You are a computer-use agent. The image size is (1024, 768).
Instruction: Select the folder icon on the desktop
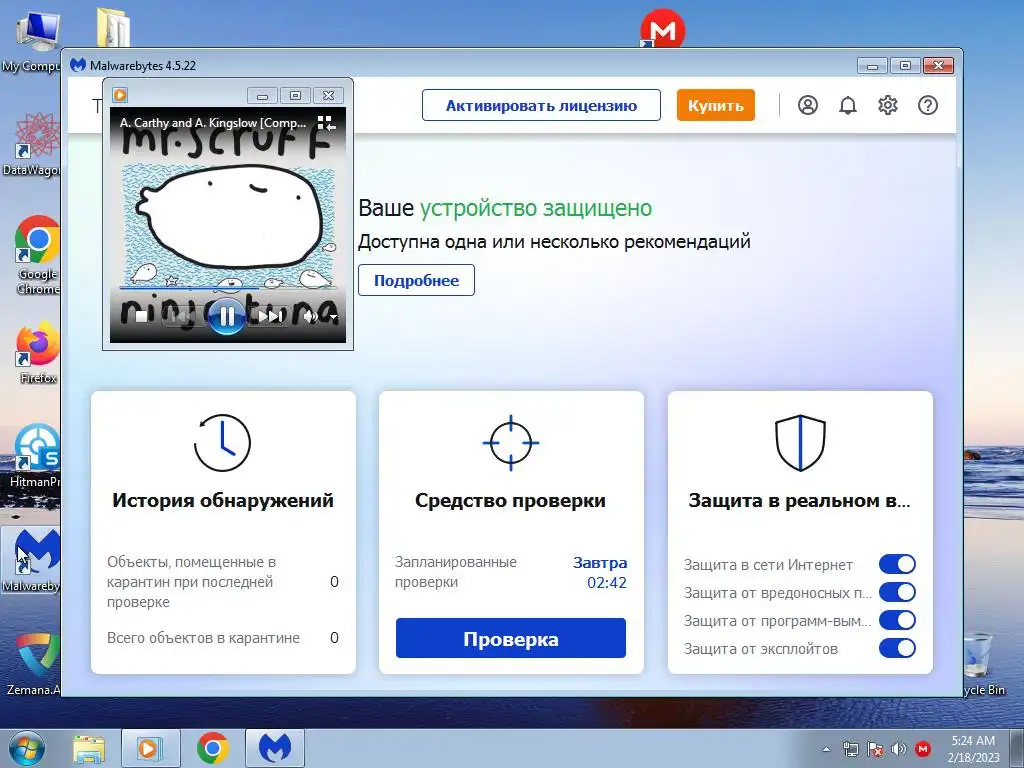(x=113, y=27)
